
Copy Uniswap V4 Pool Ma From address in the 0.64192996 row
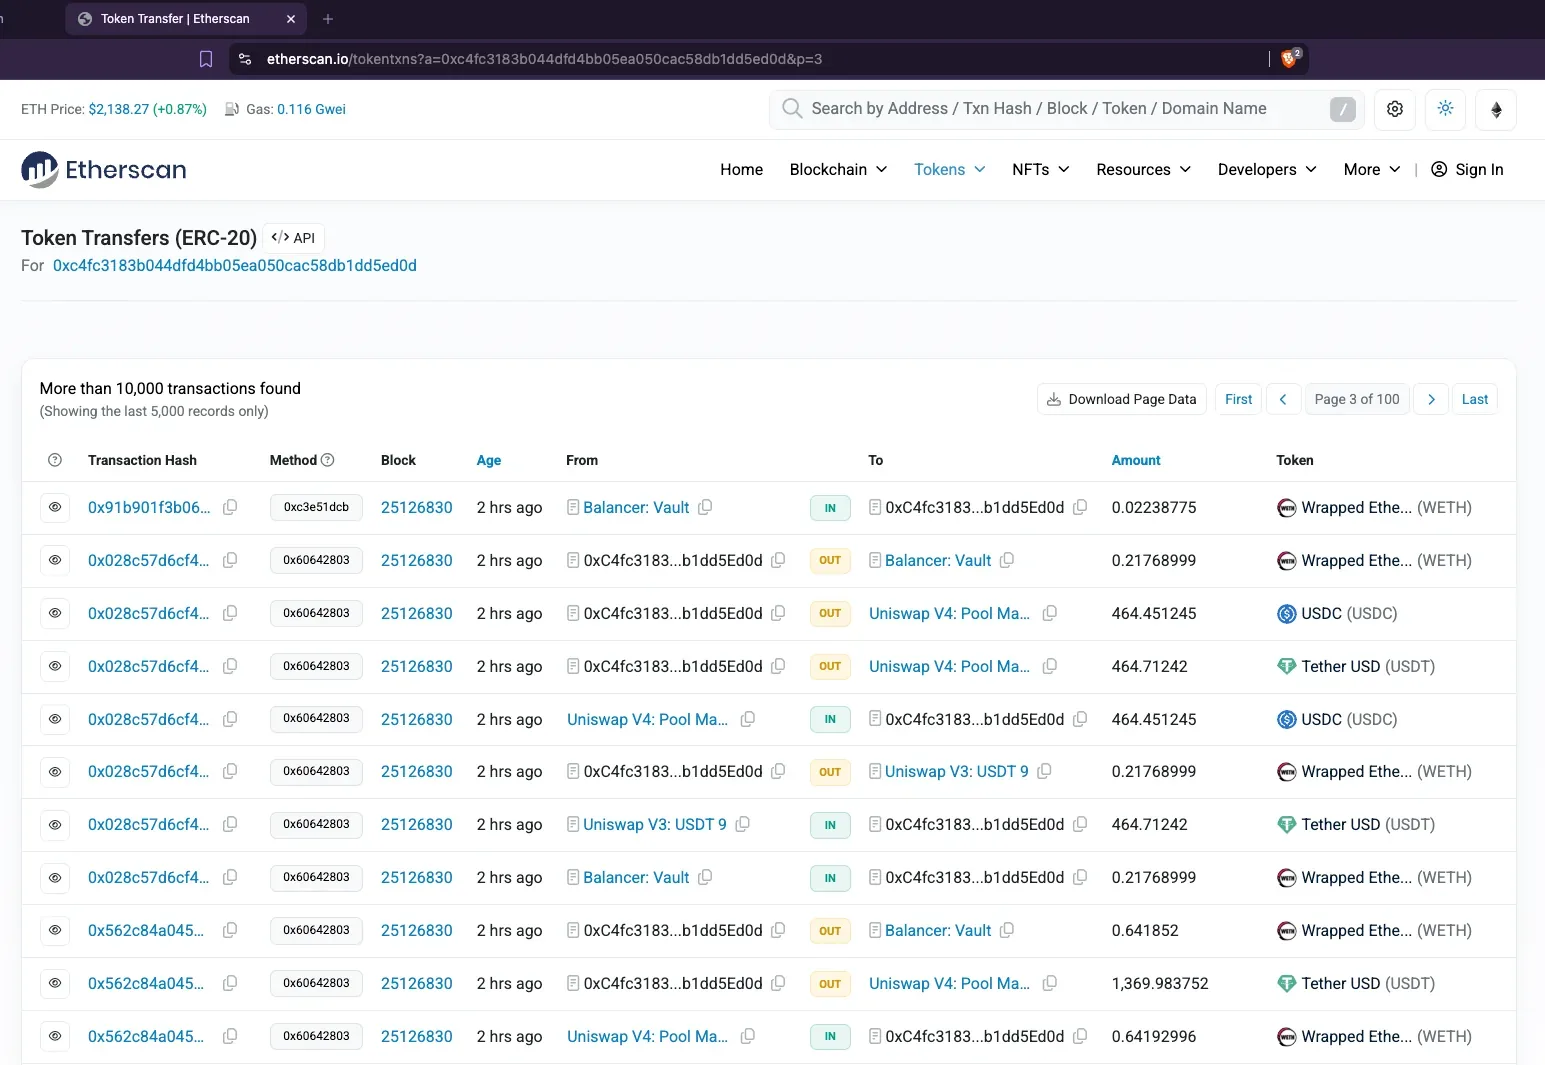[747, 1036]
